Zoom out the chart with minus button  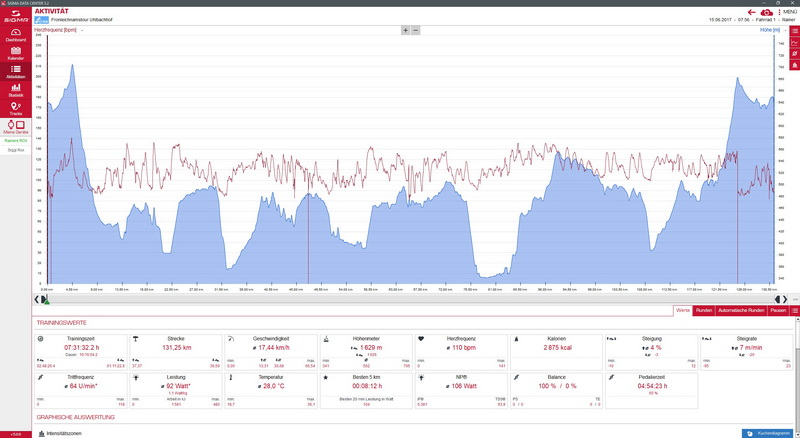(x=416, y=30)
